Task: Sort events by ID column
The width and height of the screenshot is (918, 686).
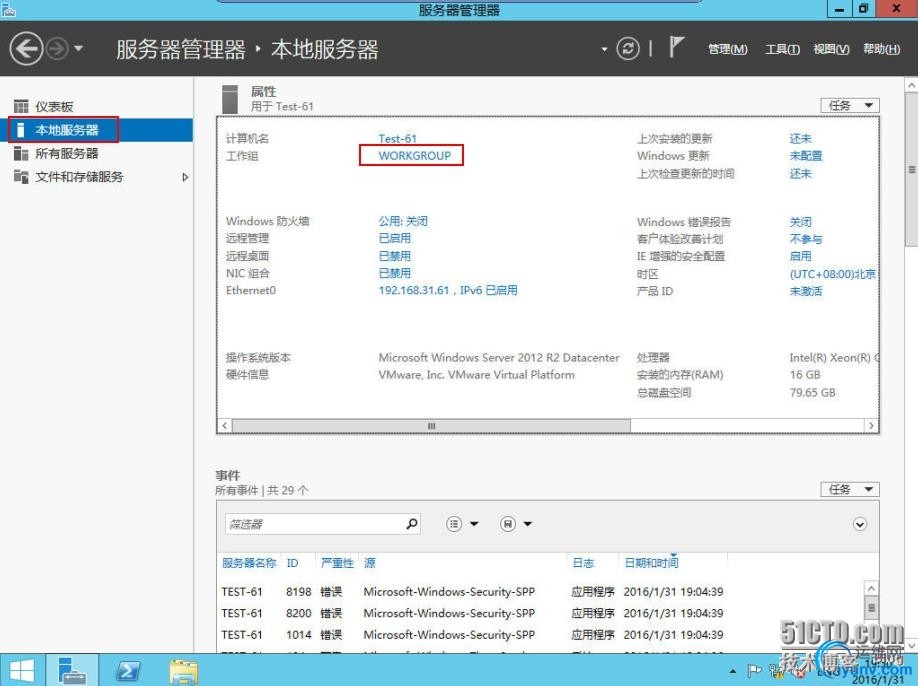Action: click(292, 563)
